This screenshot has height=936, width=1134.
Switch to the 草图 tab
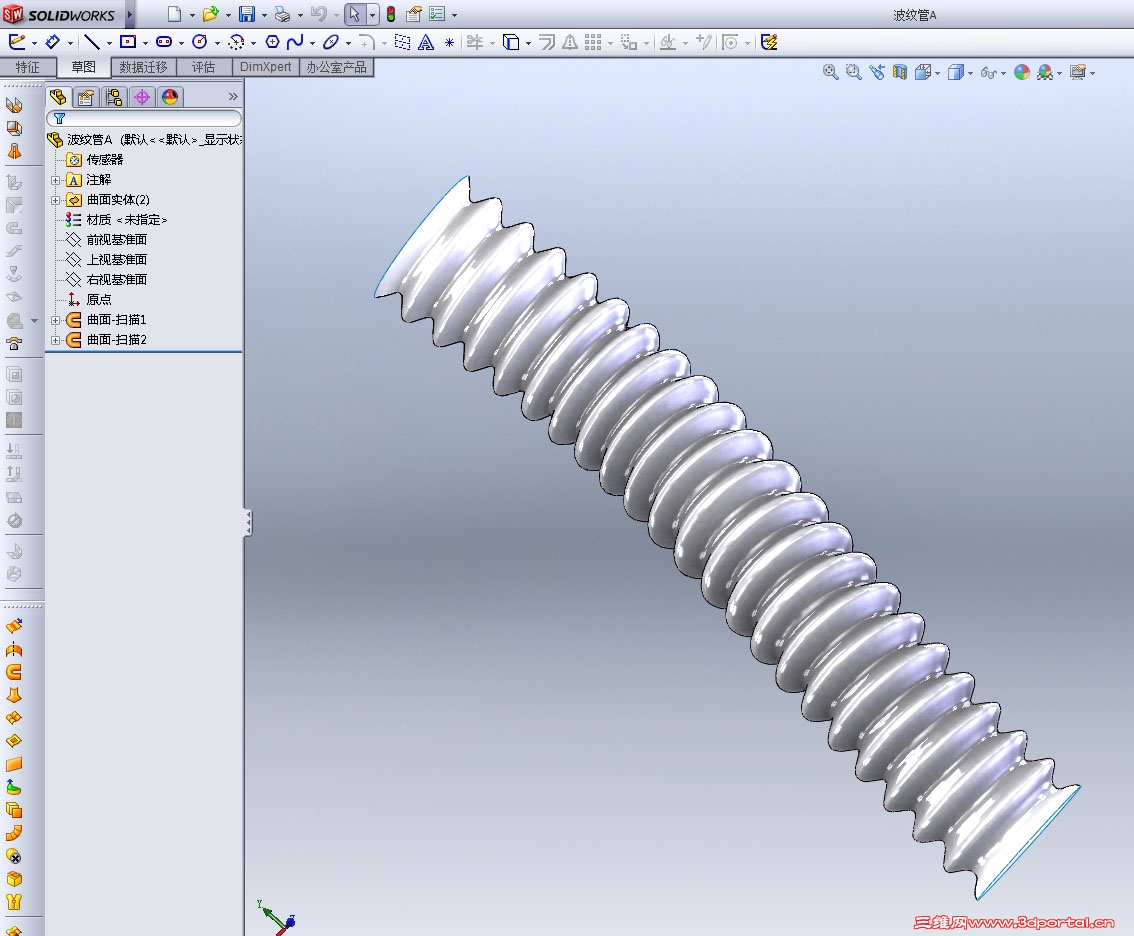(83, 67)
